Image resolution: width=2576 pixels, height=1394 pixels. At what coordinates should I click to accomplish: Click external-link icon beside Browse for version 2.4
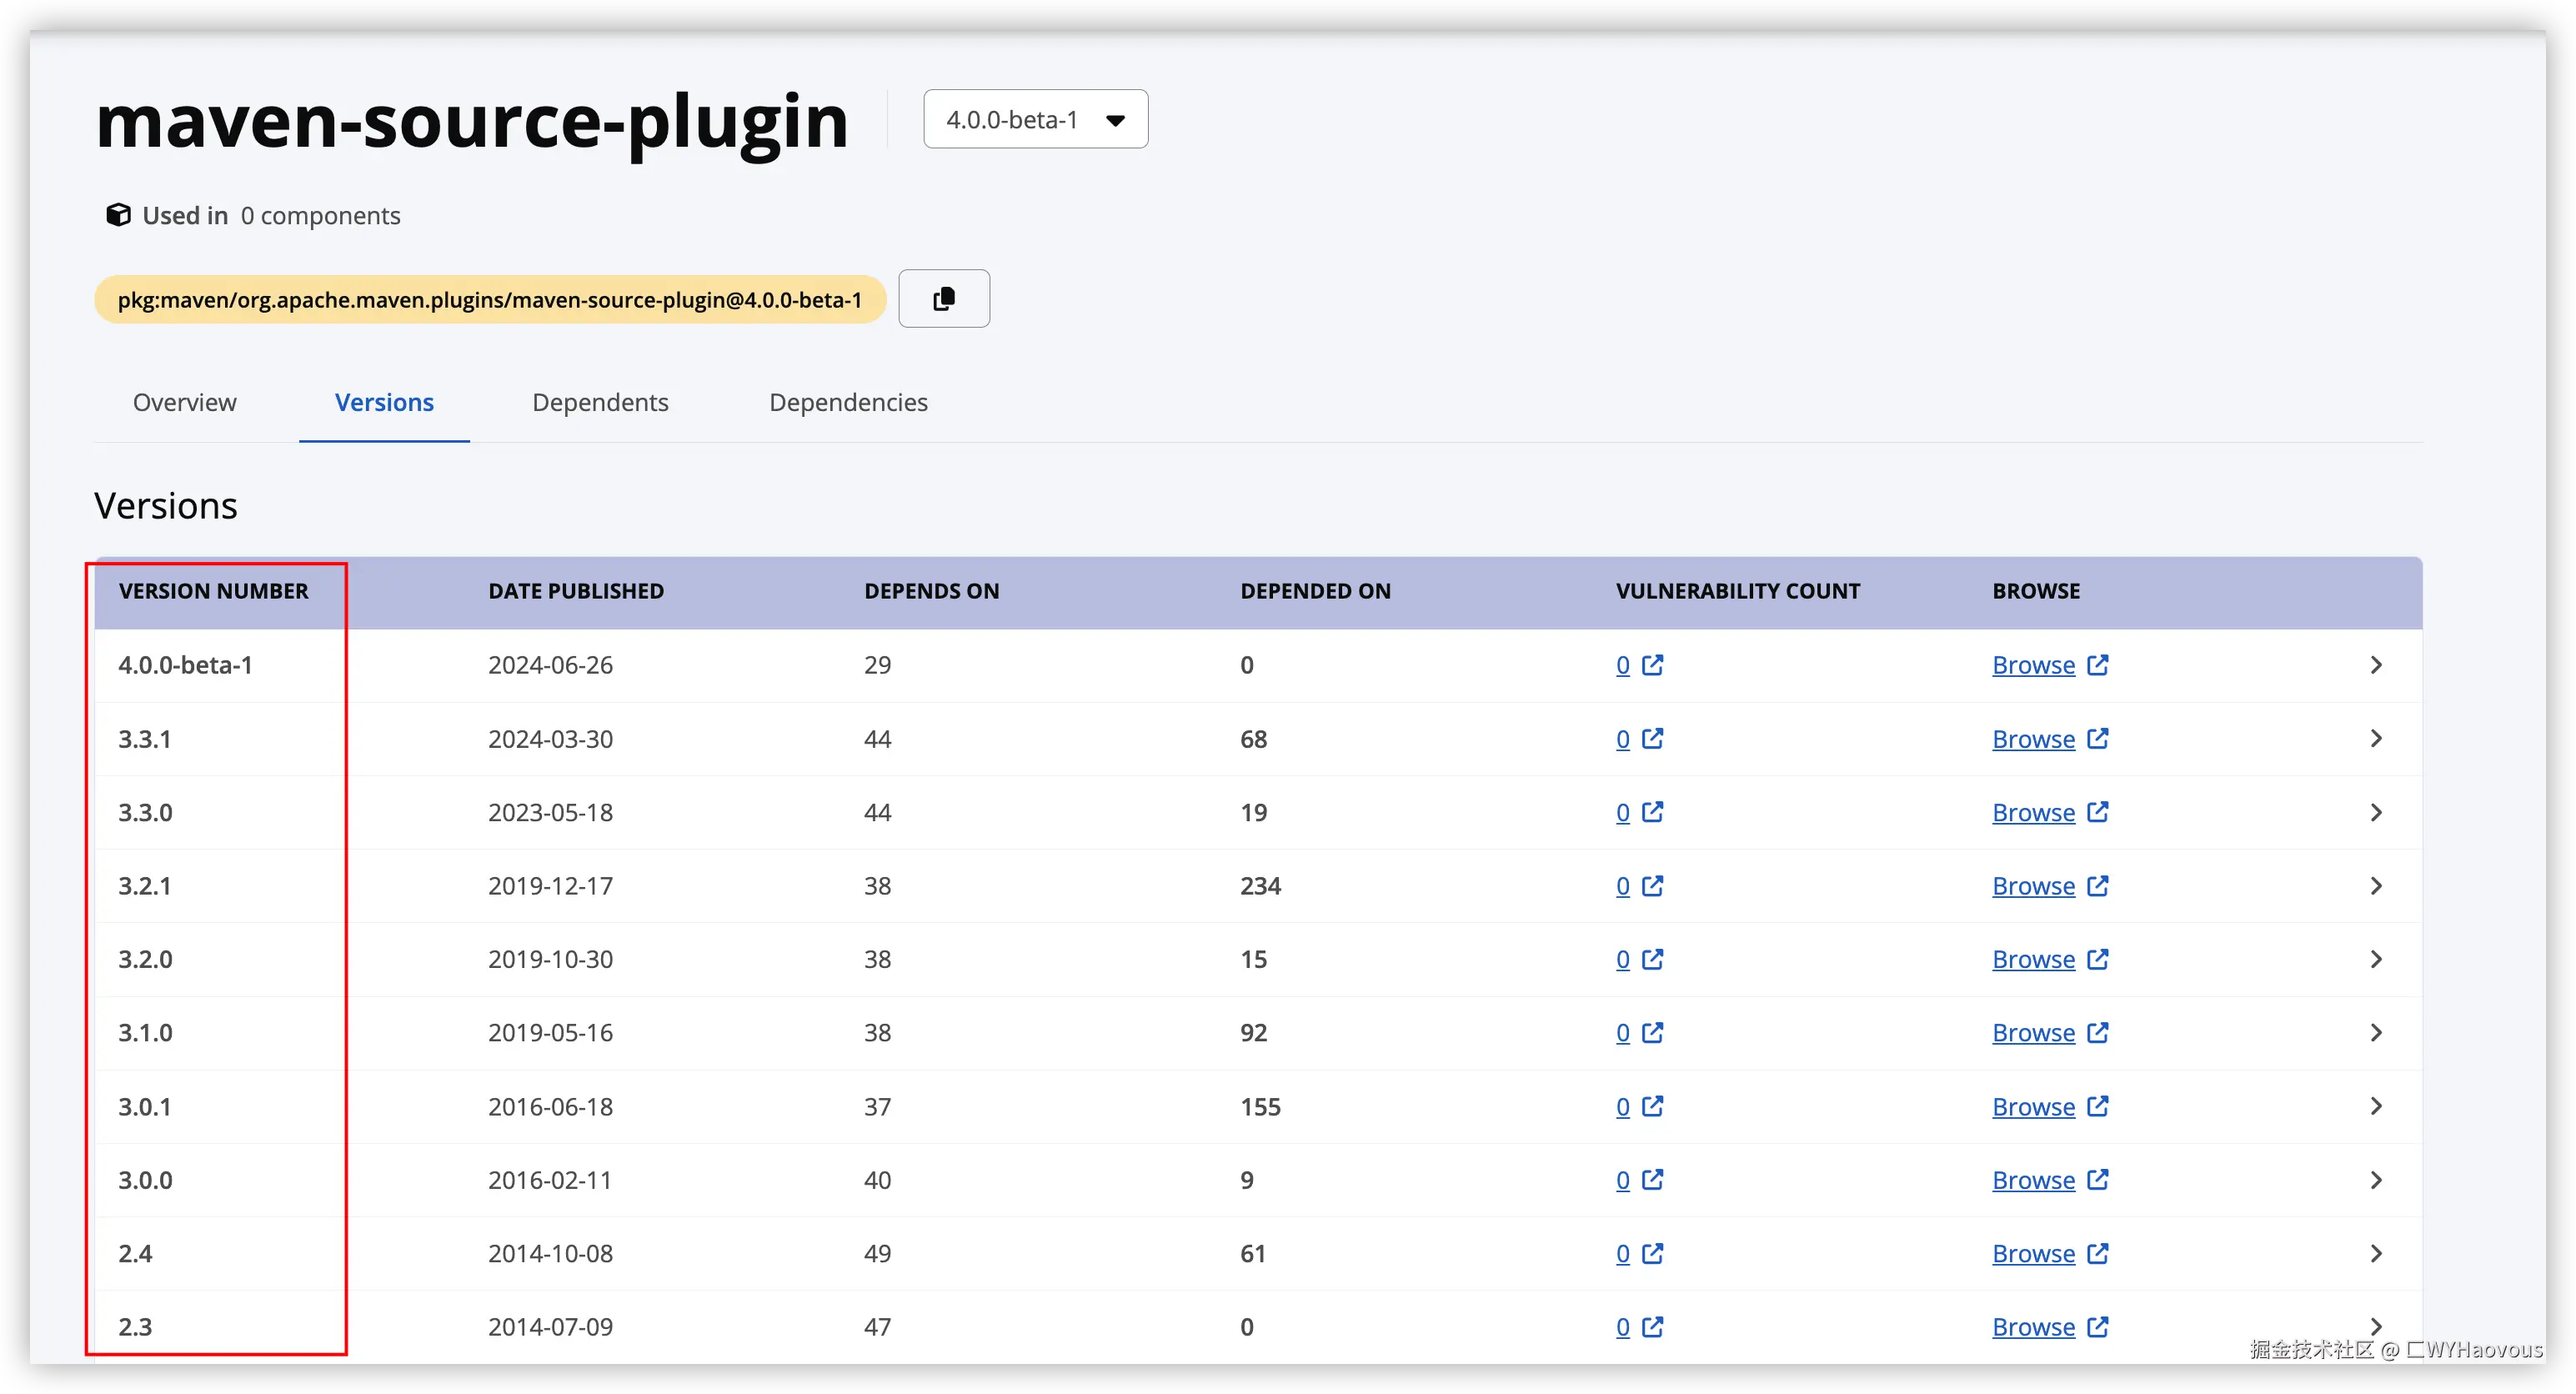tap(2098, 1253)
